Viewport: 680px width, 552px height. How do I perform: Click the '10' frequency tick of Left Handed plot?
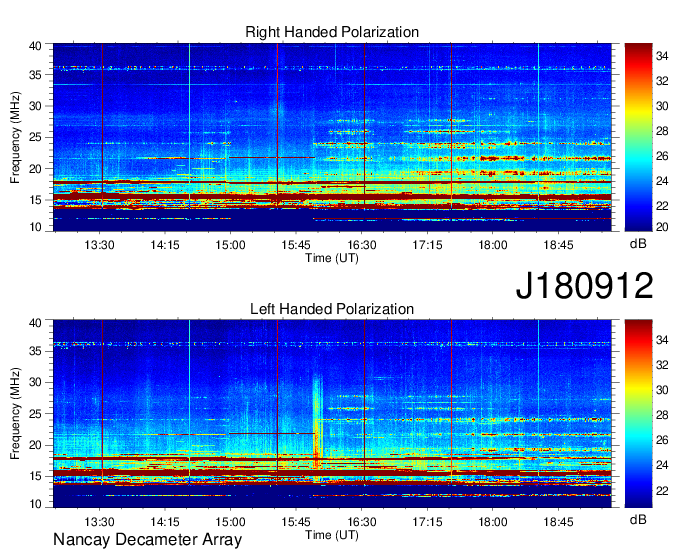point(35,504)
